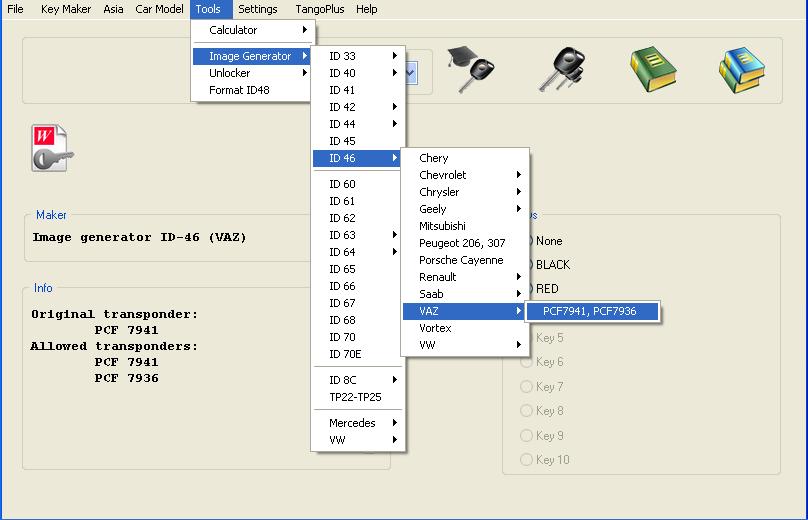Open the Settings menu
Image resolution: width=808 pixels, height=520 pixels.
tap(257, 9)
